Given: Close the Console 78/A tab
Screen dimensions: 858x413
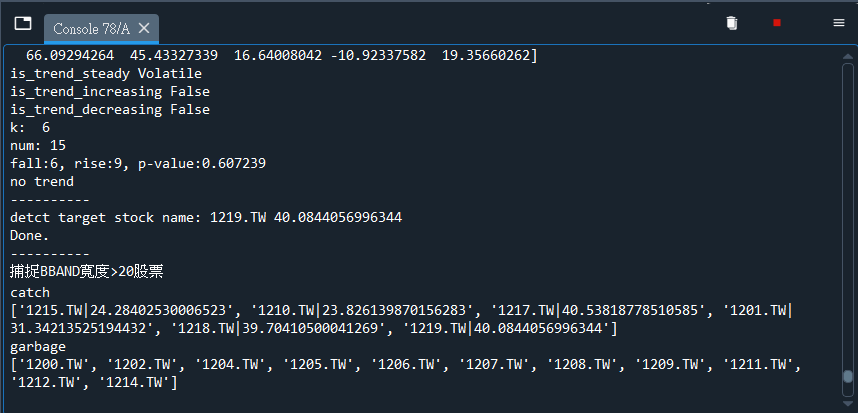Looking at the screenshot, I should 144,28.
